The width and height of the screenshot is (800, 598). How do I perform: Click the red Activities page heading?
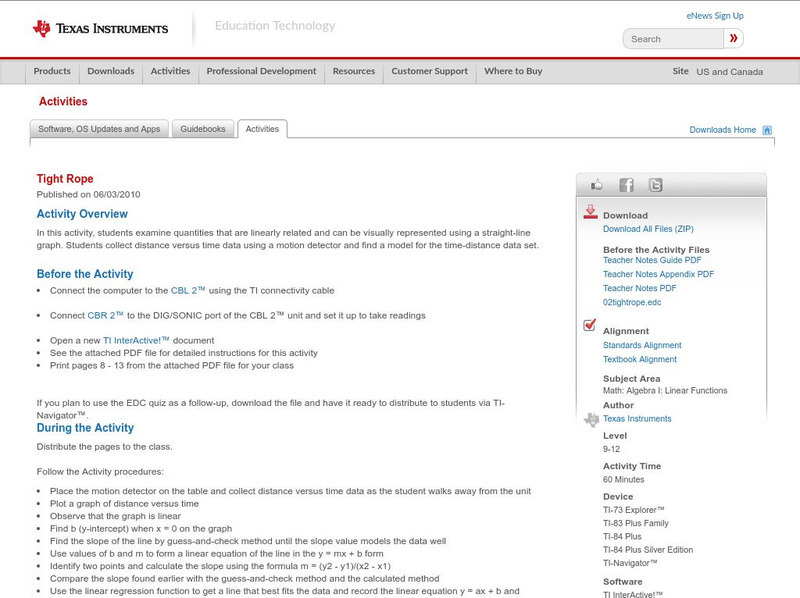coord(63,102)
